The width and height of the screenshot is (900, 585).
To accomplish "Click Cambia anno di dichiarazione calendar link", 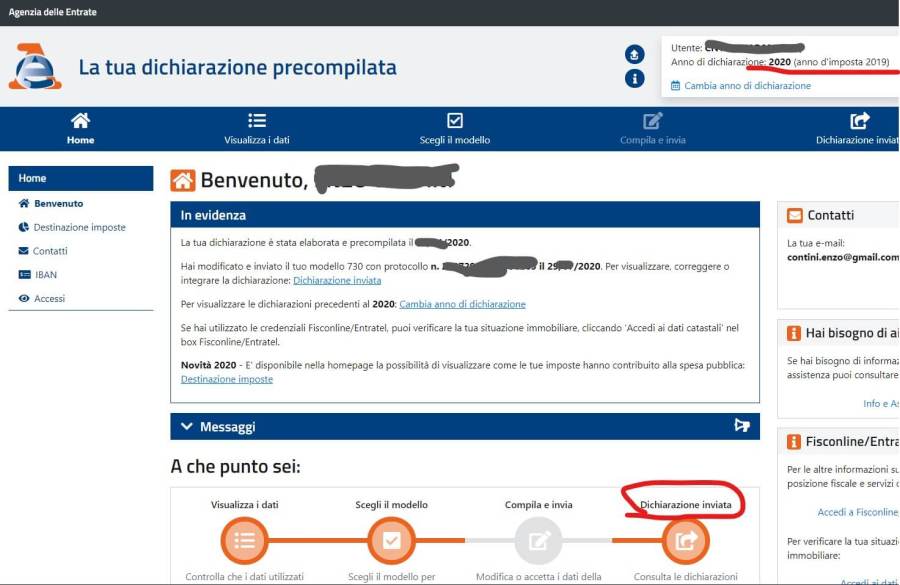I will pos(741,86).
